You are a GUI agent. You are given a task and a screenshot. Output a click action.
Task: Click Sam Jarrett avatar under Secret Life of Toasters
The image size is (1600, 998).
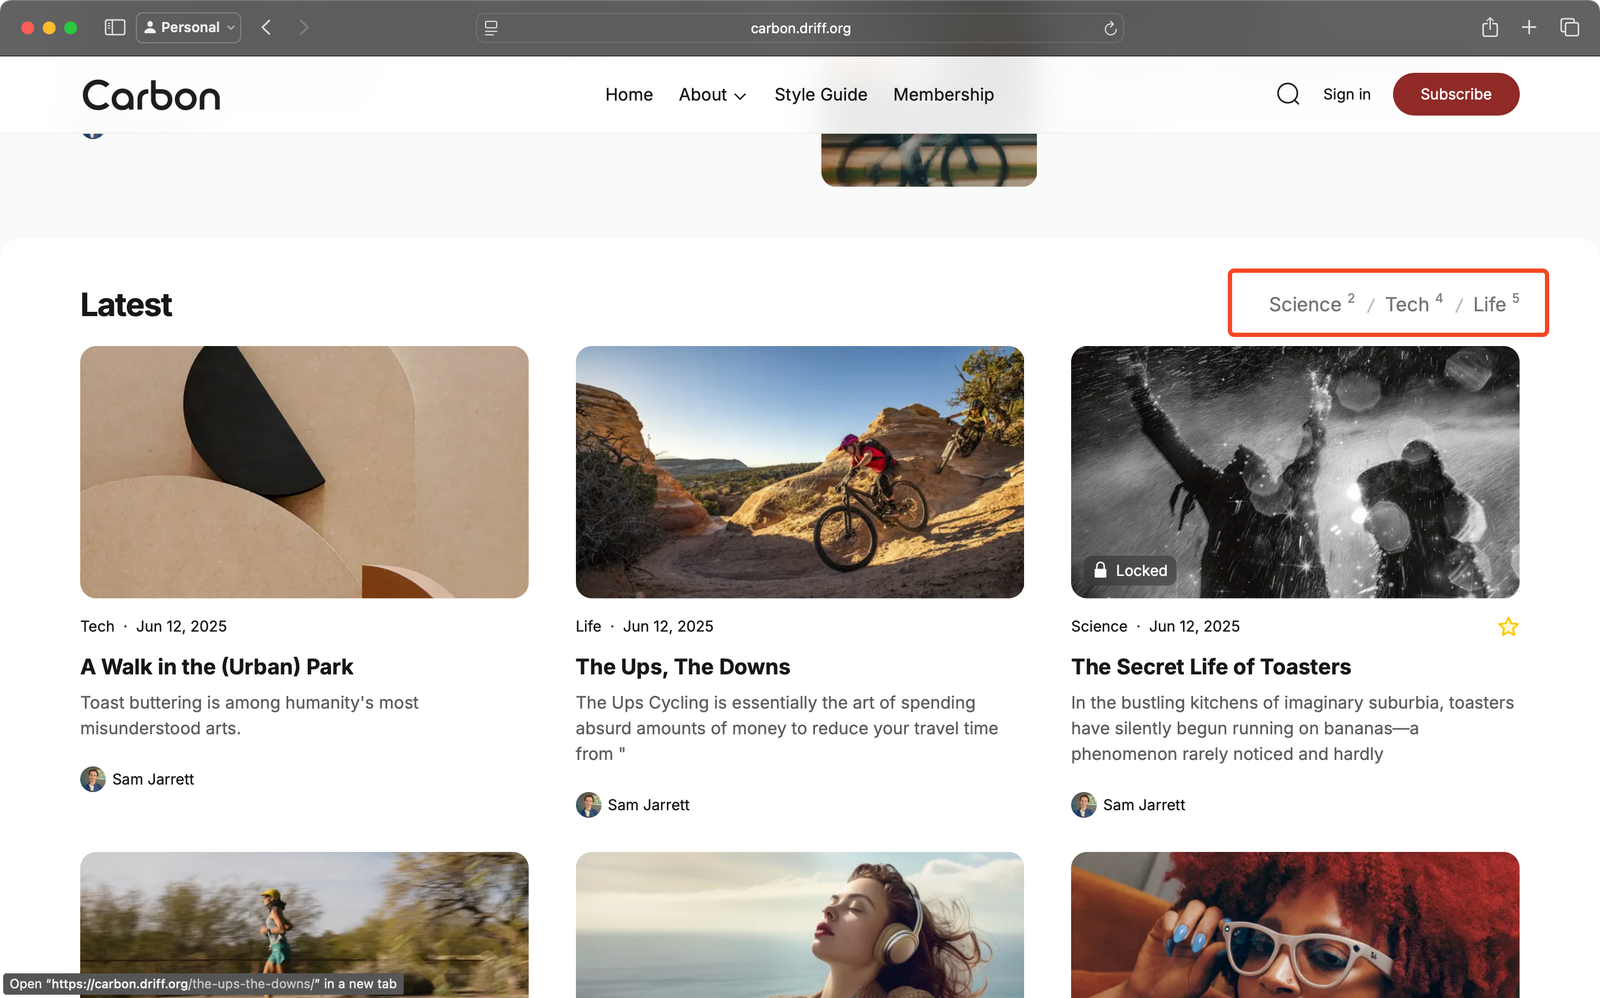1084,805
